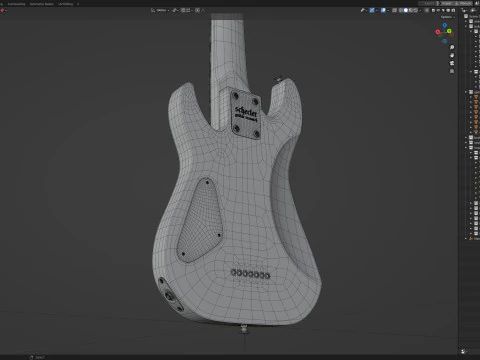Open object visibility selector dropdown
480x360 pixels.
click(x=363, y=10)
